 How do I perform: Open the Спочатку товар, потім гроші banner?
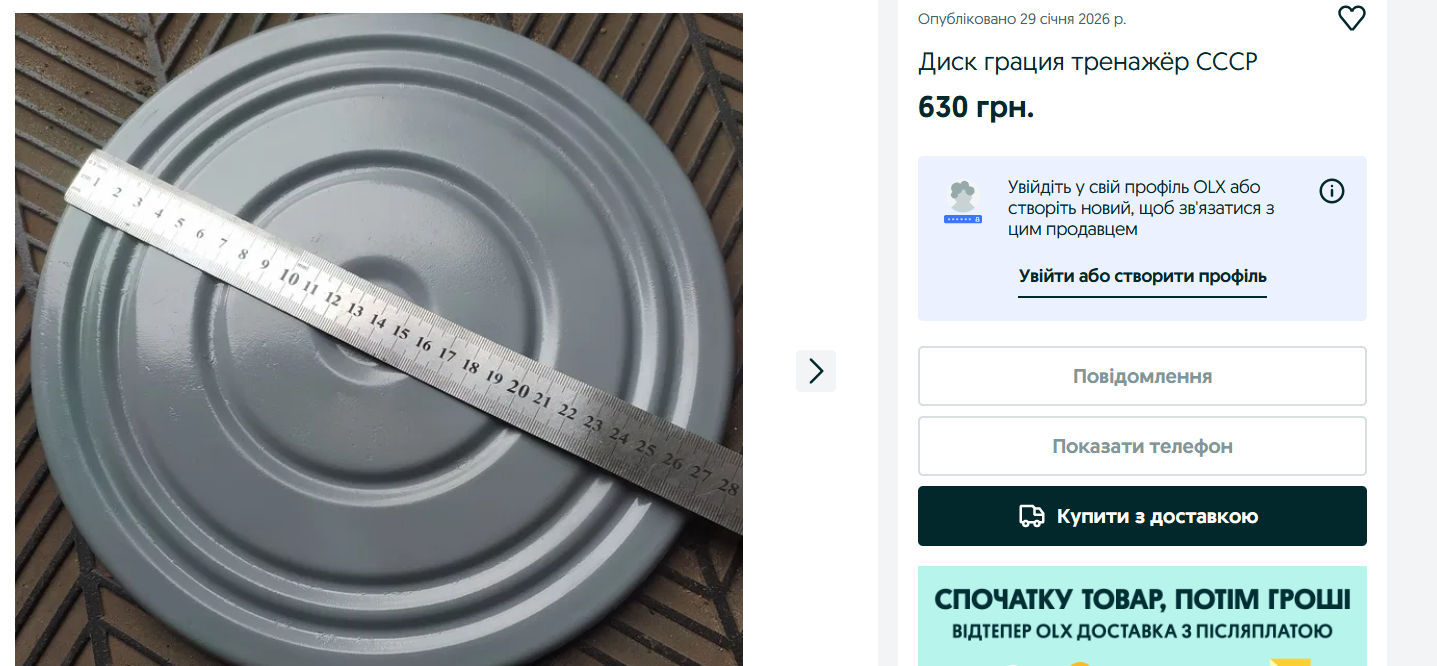(x=1142, y=616)
